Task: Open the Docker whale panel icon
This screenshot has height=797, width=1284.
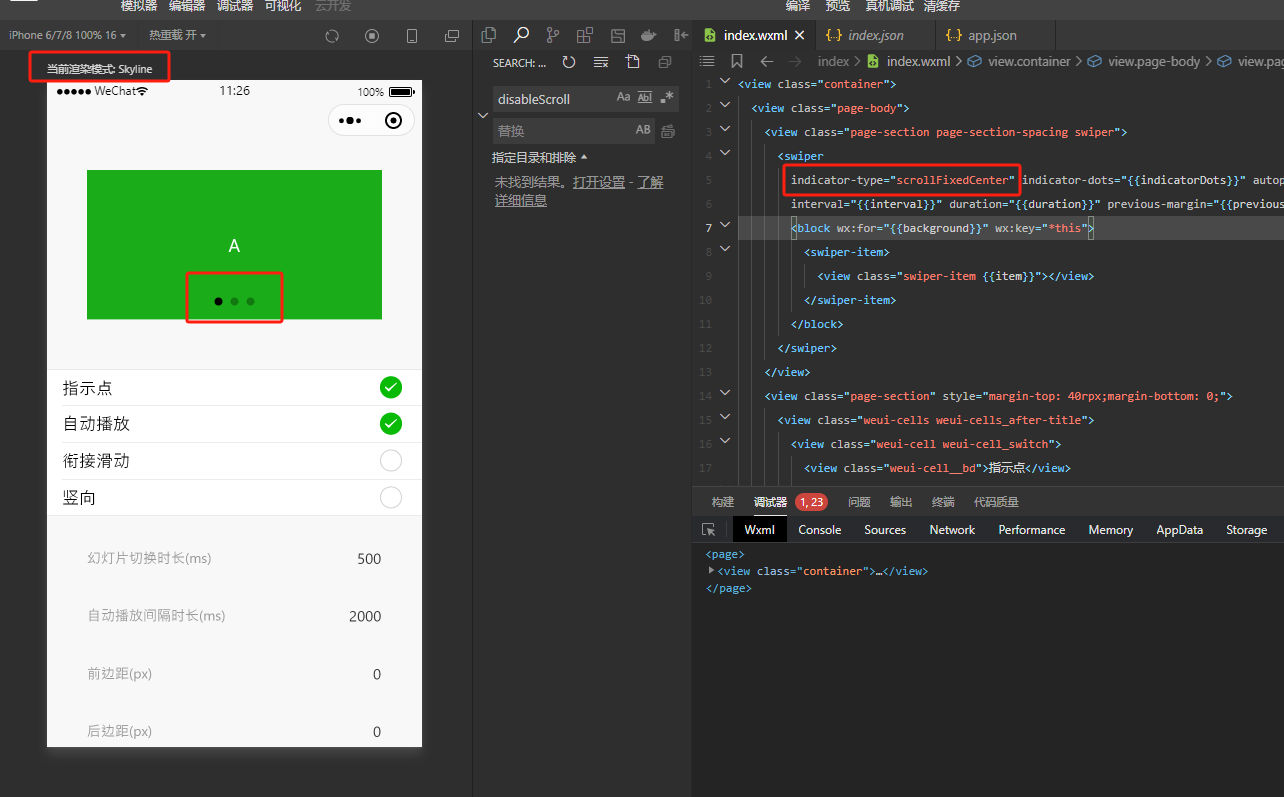Action: pos(649,35)
